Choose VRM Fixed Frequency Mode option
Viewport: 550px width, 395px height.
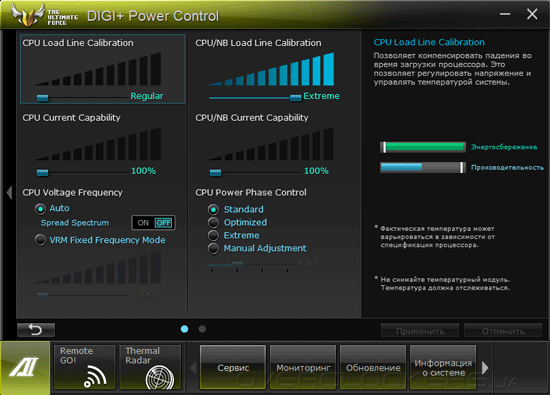(40, 240)
